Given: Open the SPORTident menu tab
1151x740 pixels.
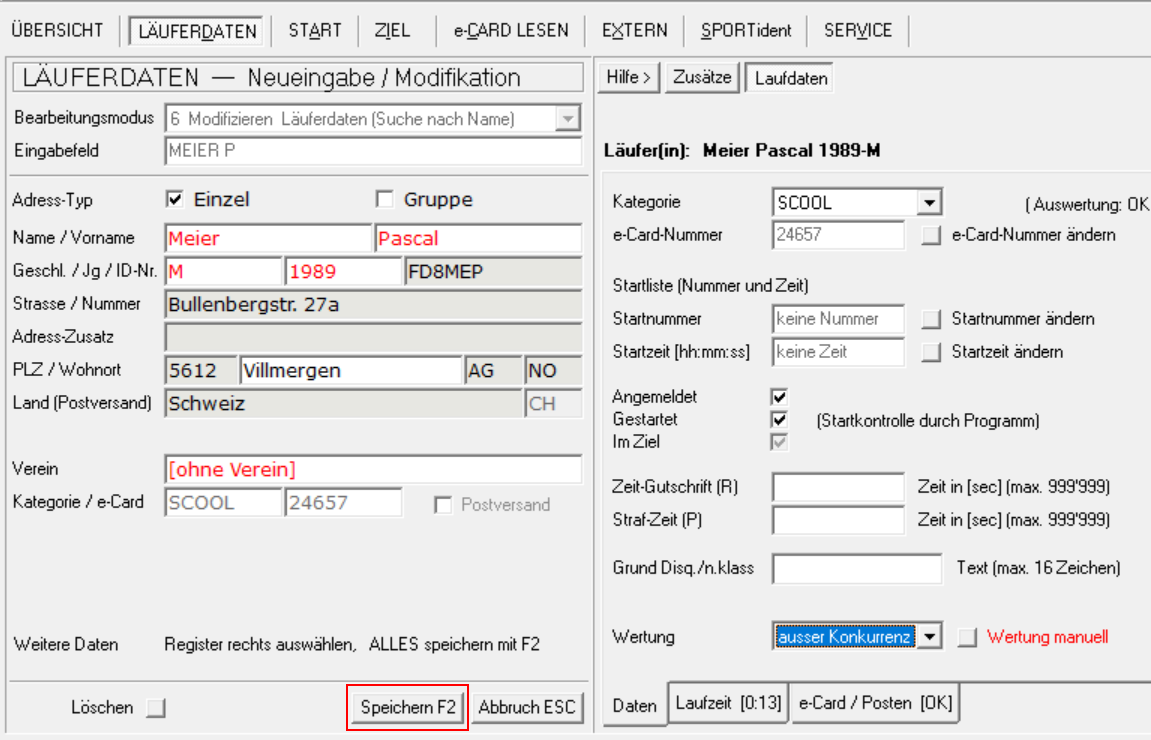Looking at the screenshot, I should coord(746,31).
